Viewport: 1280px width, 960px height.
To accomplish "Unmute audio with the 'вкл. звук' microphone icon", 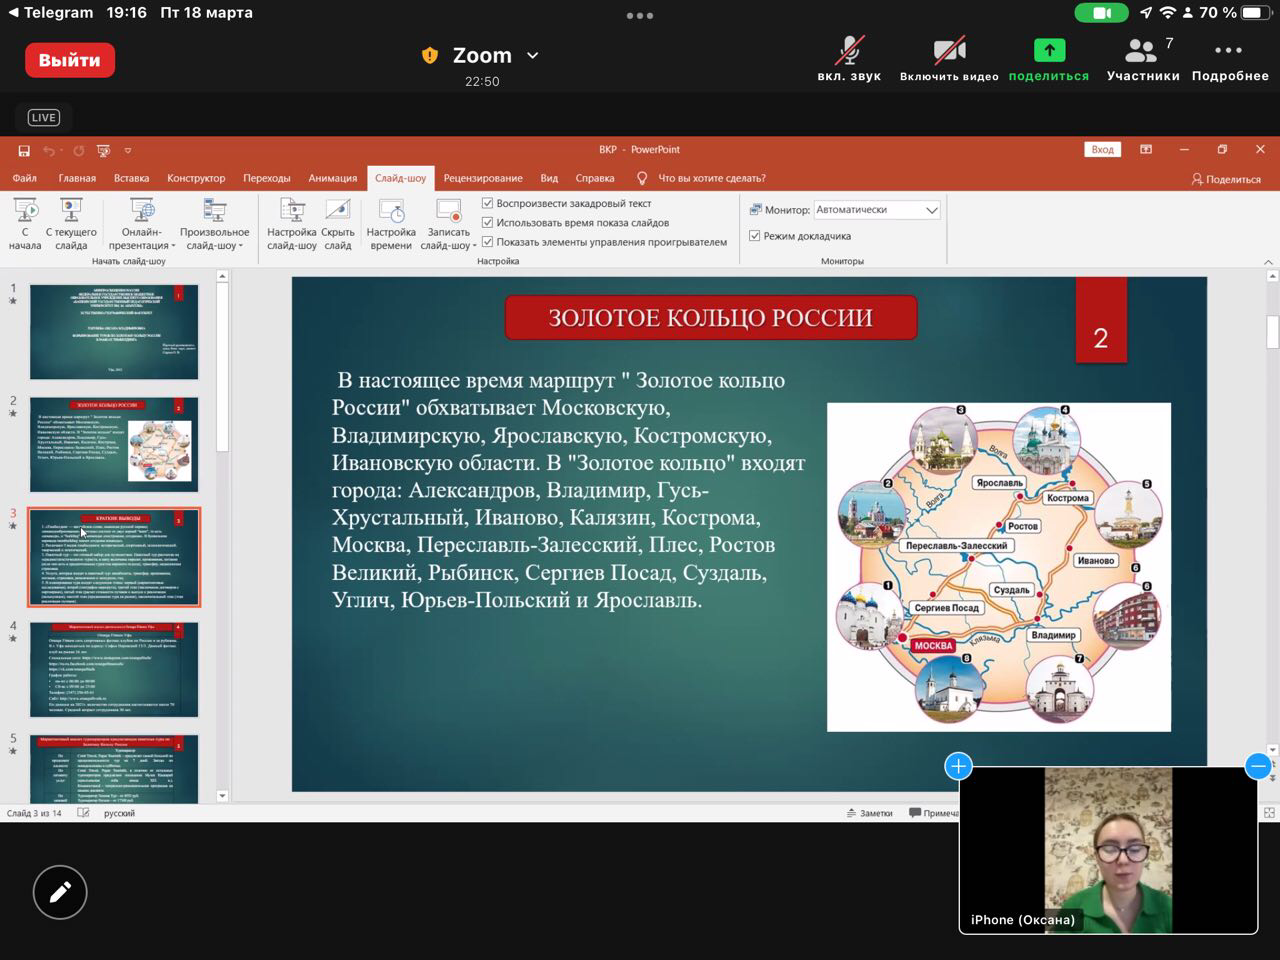I will [849, 52].
